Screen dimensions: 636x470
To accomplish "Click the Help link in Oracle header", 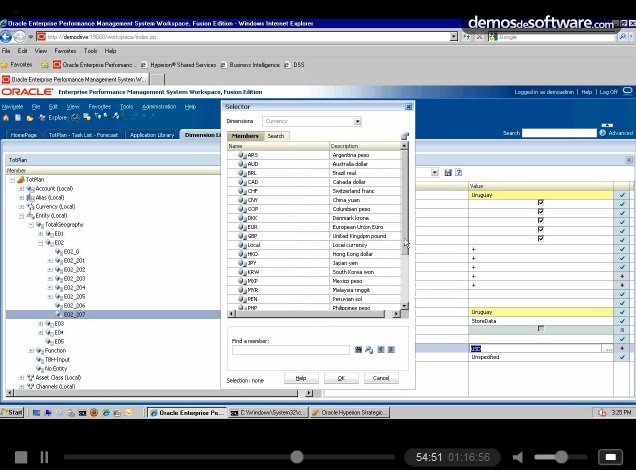I will 587,92.
